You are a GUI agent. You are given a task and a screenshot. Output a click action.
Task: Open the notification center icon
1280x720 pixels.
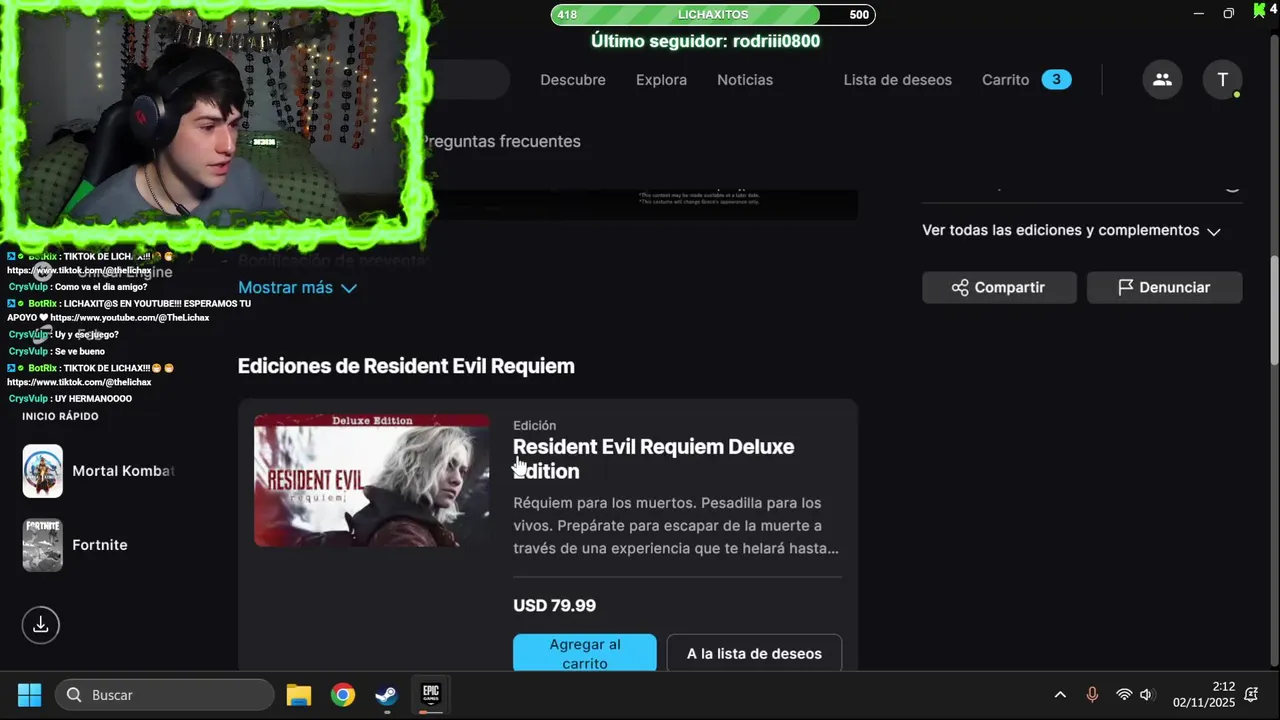point(1251,695)
